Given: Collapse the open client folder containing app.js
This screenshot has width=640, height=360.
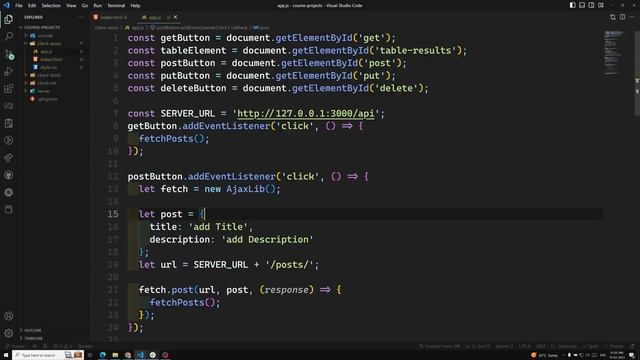Looking at the screenshot, I should [x=49, y=43].
